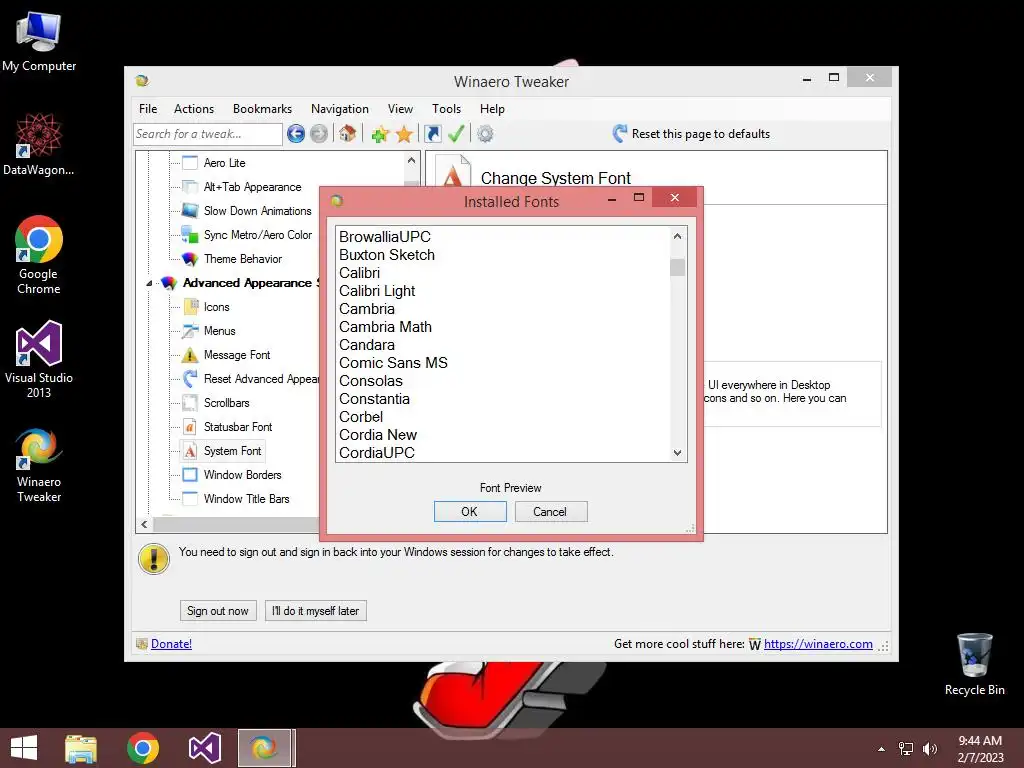The image size is (1024, 768).
Task: Click the Statusbar Font icon
Action: coord(190,426)
